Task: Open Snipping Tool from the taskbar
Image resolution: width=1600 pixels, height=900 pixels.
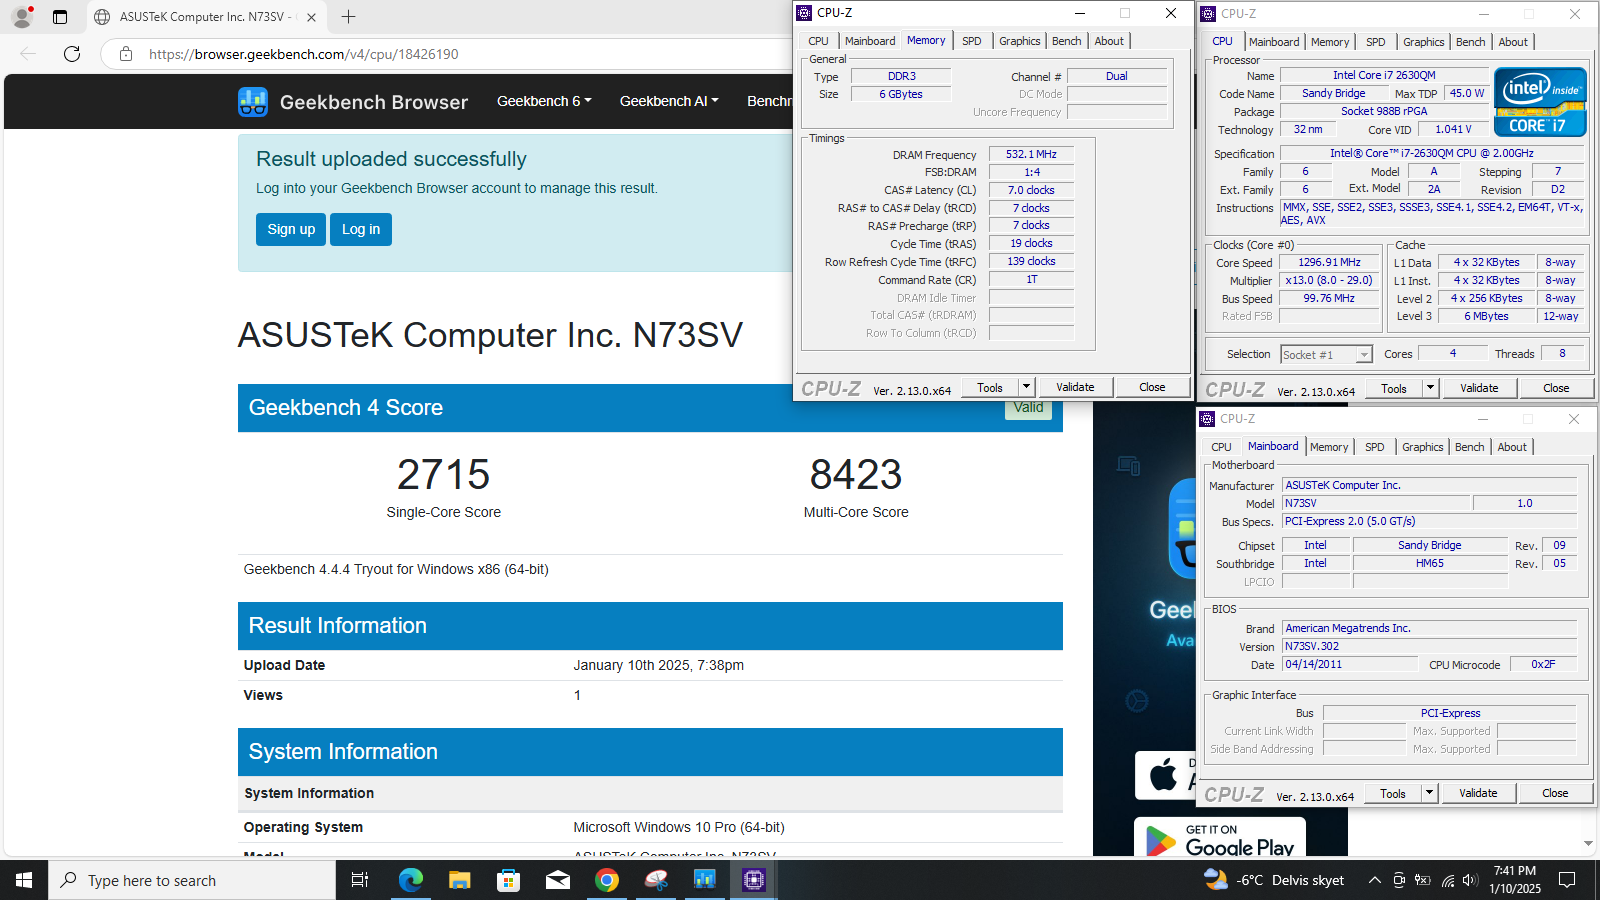Action: point(655,880)
